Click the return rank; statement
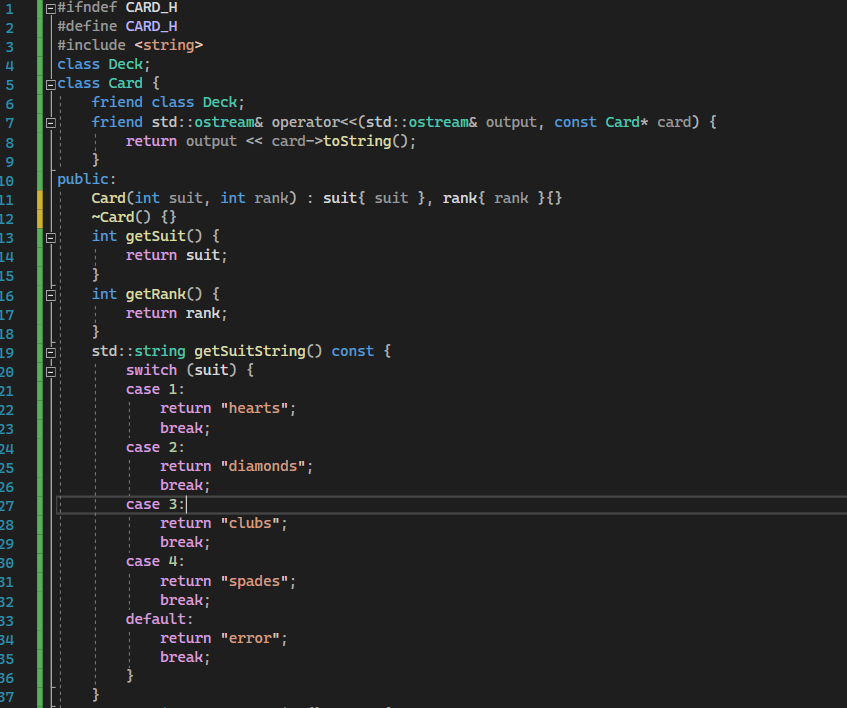 (177, 313)
